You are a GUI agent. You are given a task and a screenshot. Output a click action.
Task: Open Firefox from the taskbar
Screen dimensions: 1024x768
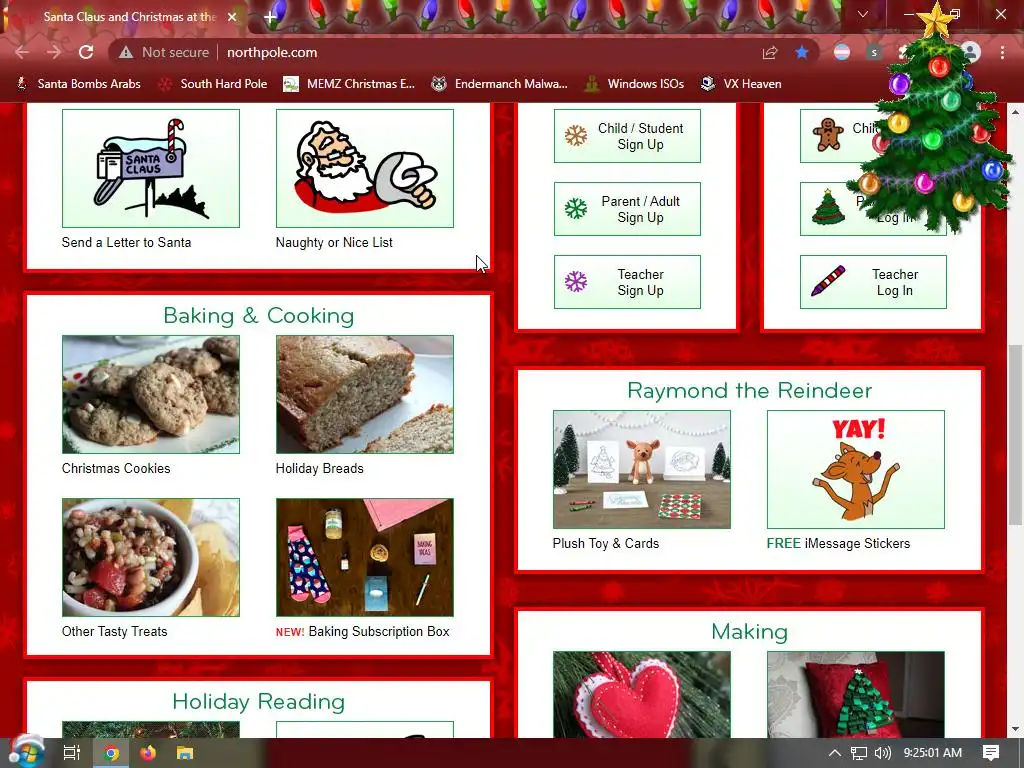148,753
